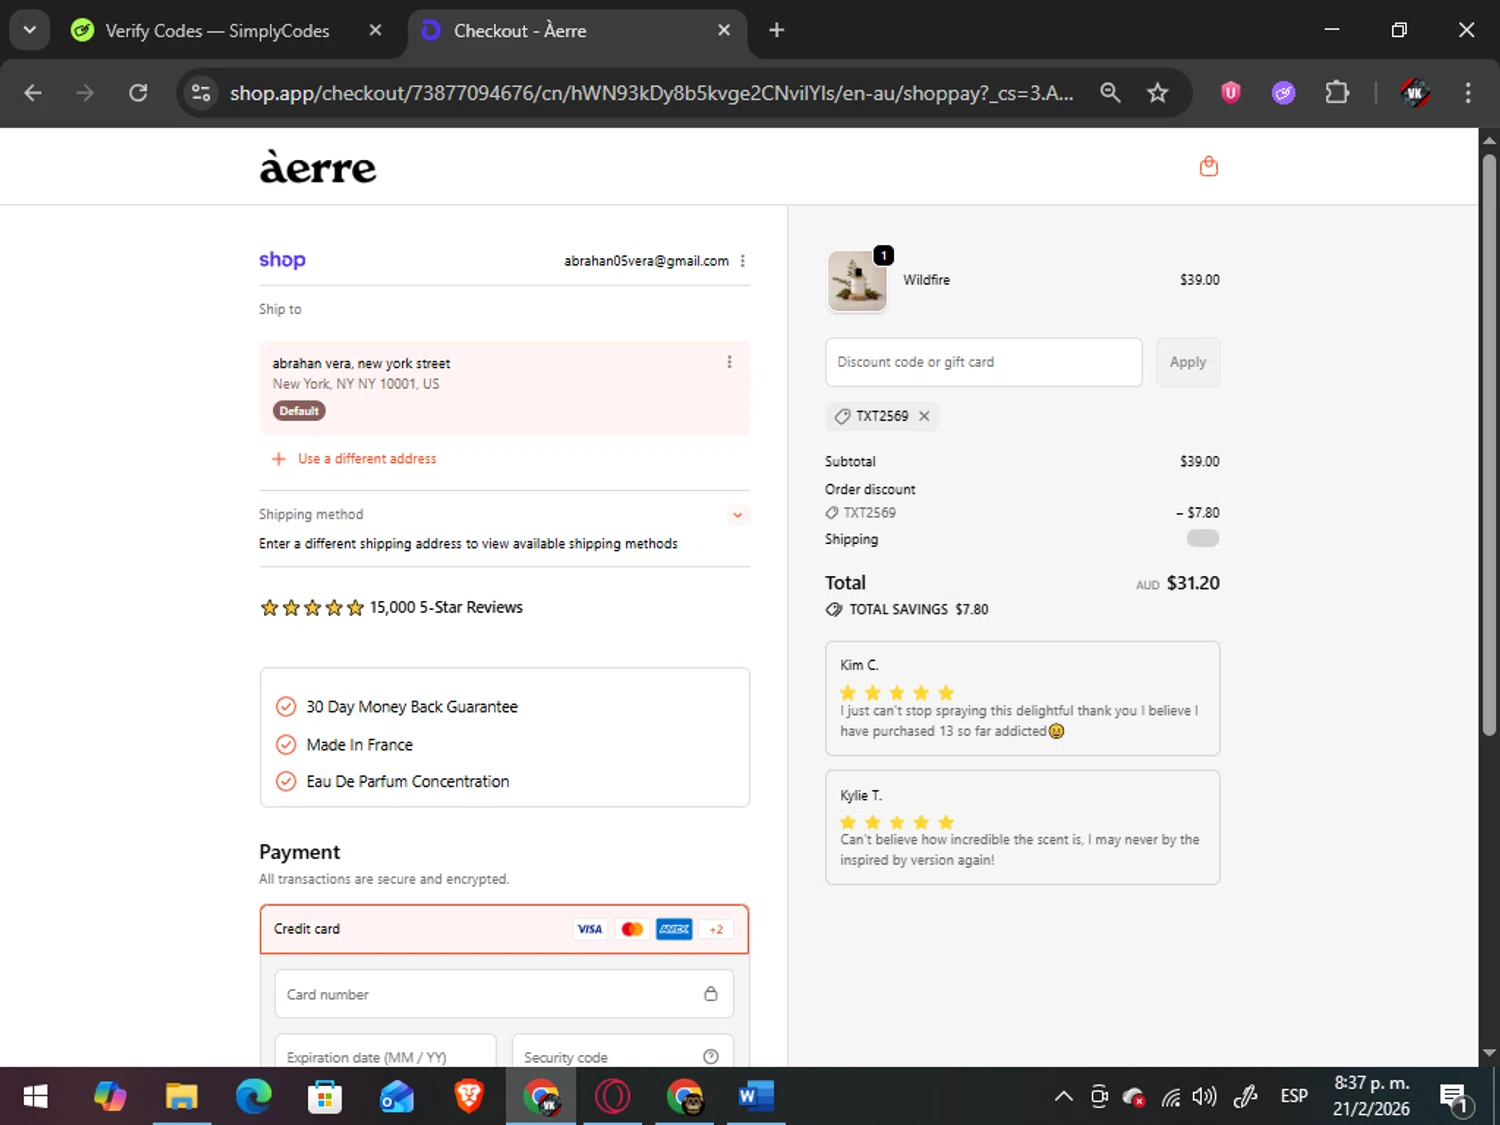Switch the ESP input language

pyautogui.click(x=1294, y=1097)
